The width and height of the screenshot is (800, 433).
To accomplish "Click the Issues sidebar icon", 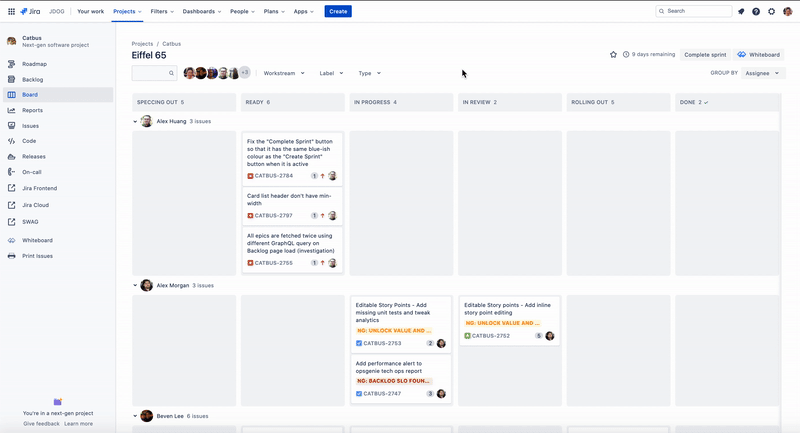I will [x=11, y=125].
